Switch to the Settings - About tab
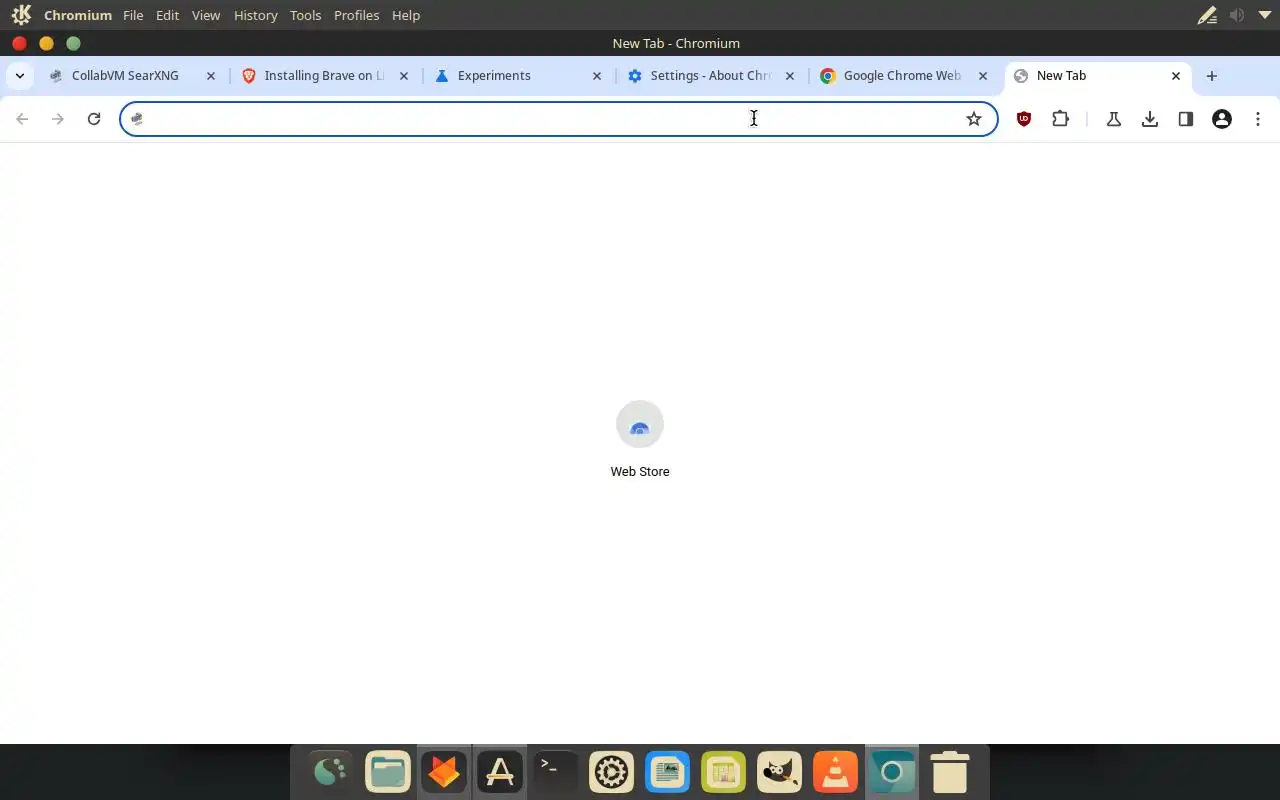The width and height of the screenshot is (1280, 800). click(x=711, y=76)
